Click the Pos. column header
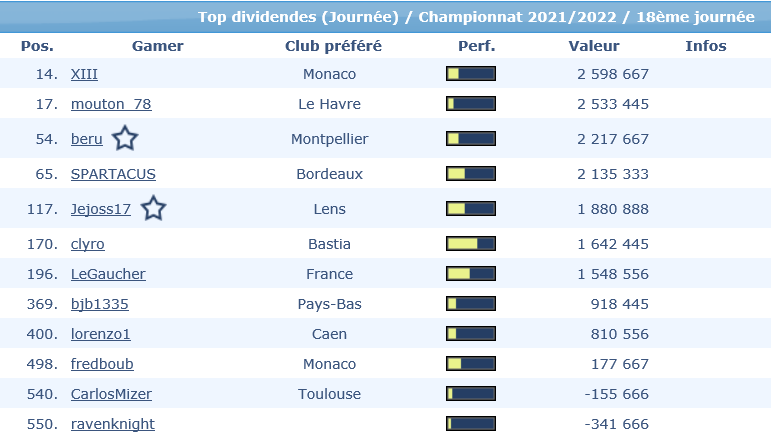Screen dimensions: 771x442 (37, 46)
